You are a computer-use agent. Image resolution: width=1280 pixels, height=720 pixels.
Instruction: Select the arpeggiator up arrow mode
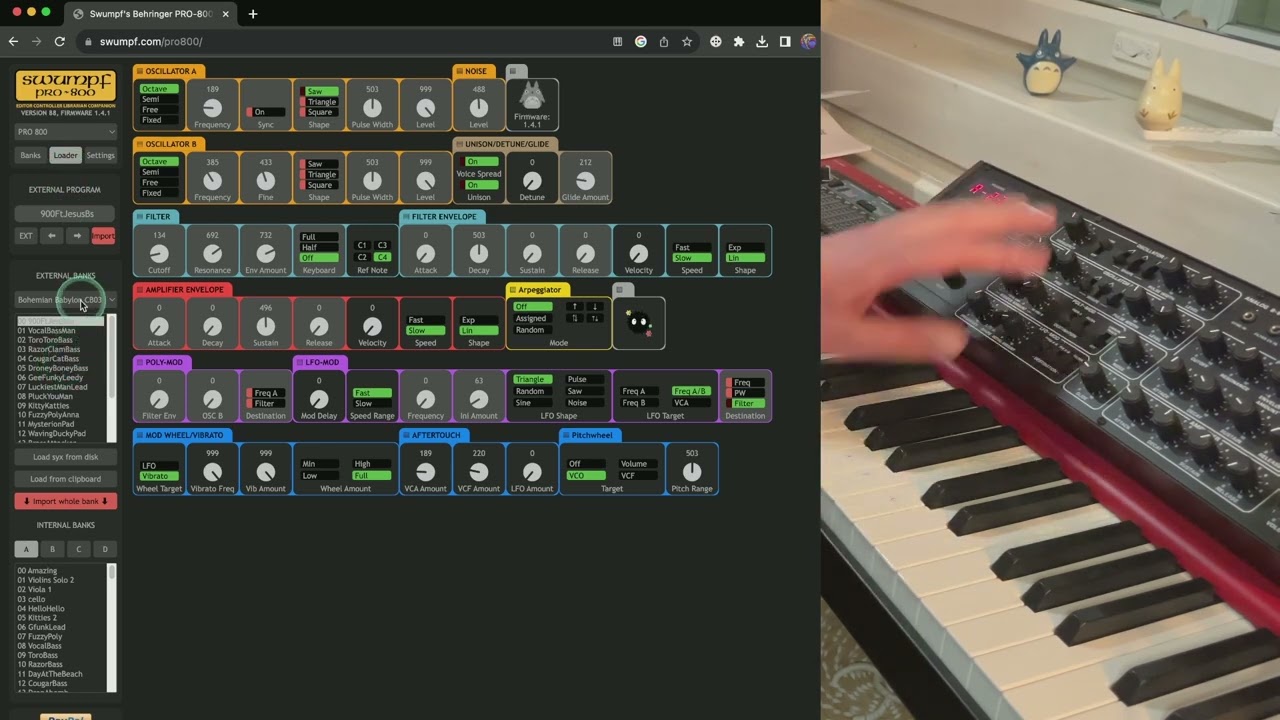click(x=574, y=307)
